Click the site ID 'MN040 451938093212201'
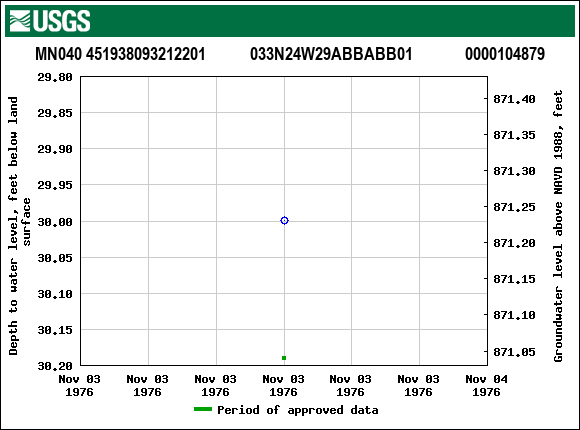The width and height of the screenshot is (580, 430). click(120, 54)
